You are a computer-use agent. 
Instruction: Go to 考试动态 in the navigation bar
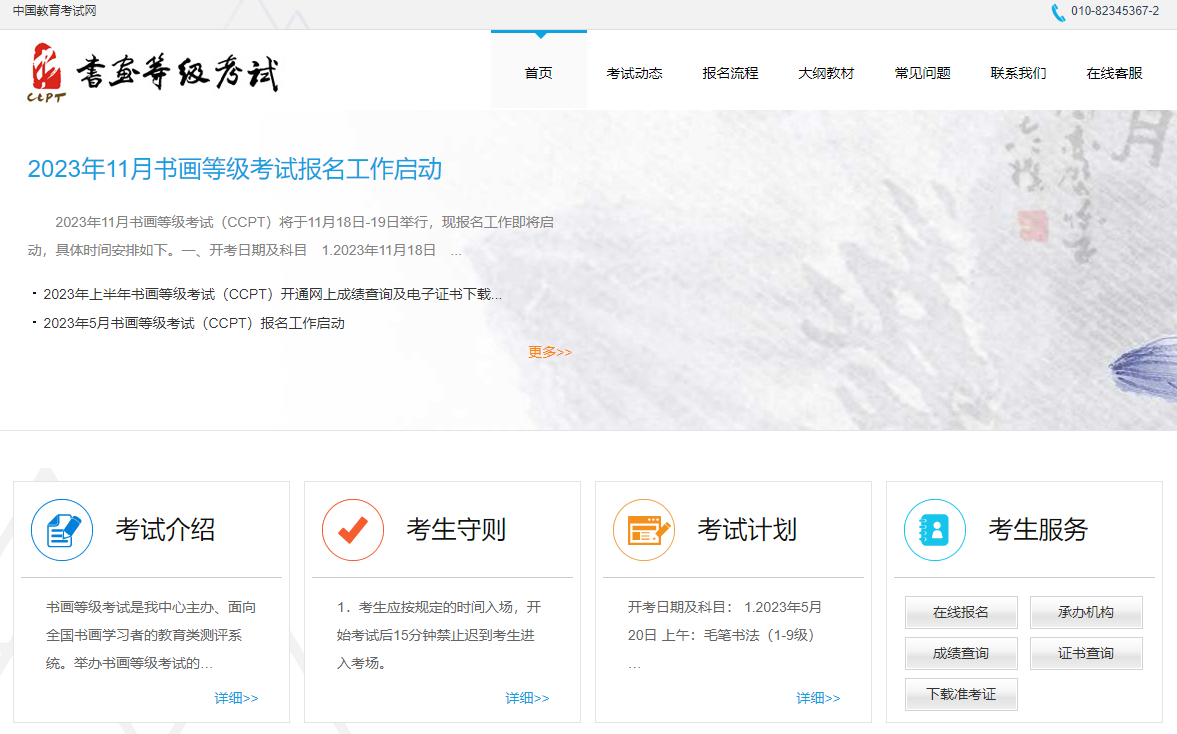(x=634, y=73)
